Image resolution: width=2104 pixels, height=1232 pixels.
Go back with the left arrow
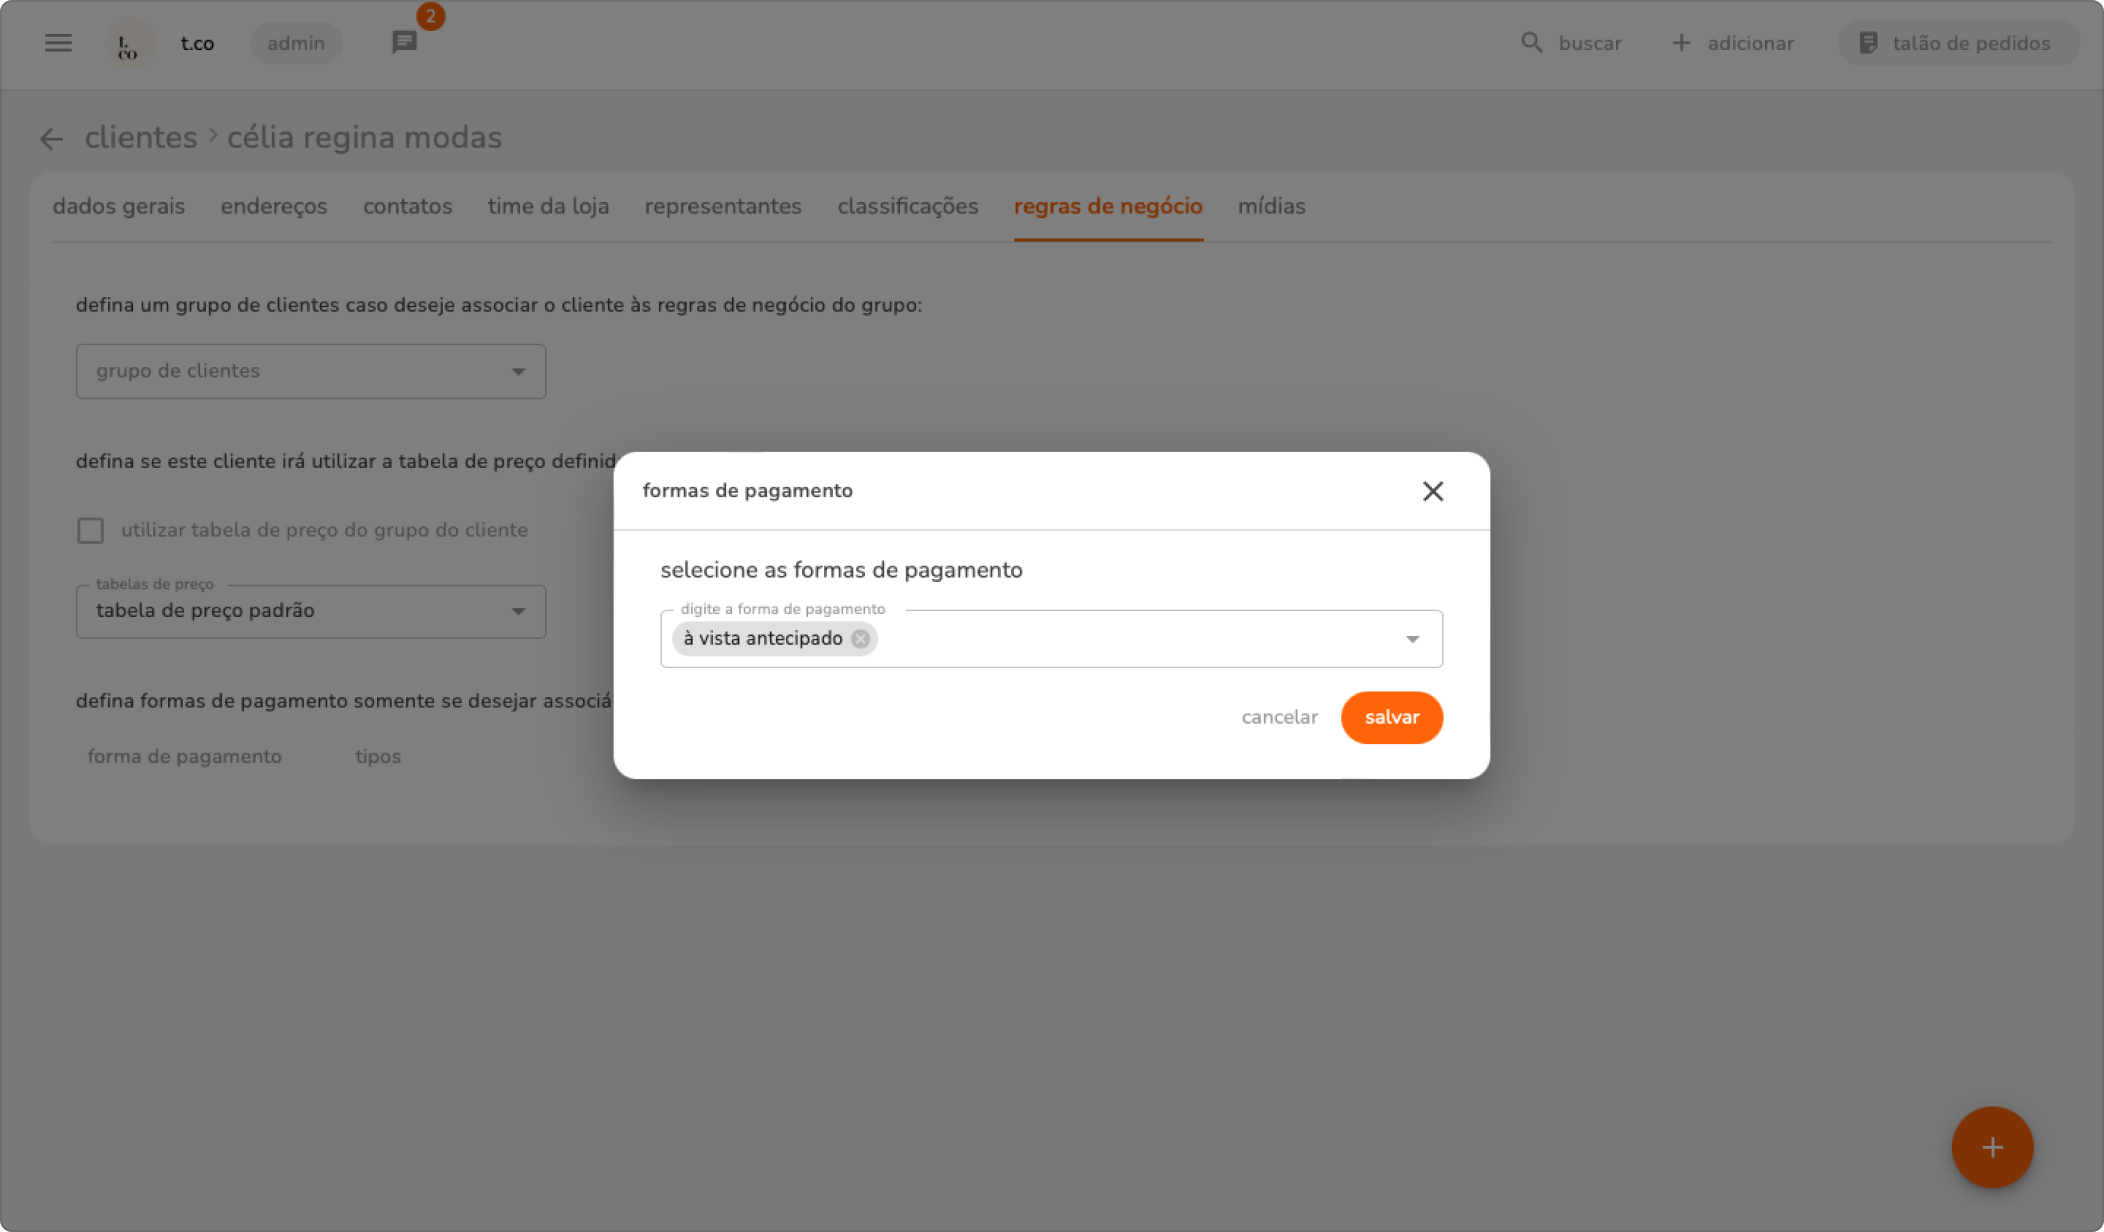coord(52,139)
